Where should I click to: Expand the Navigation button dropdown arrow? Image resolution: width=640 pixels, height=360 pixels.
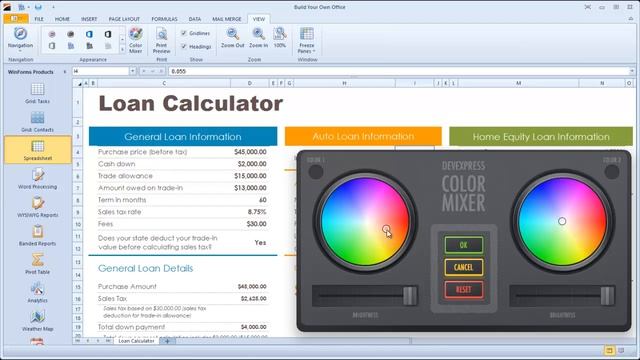(x=20, y=51)
